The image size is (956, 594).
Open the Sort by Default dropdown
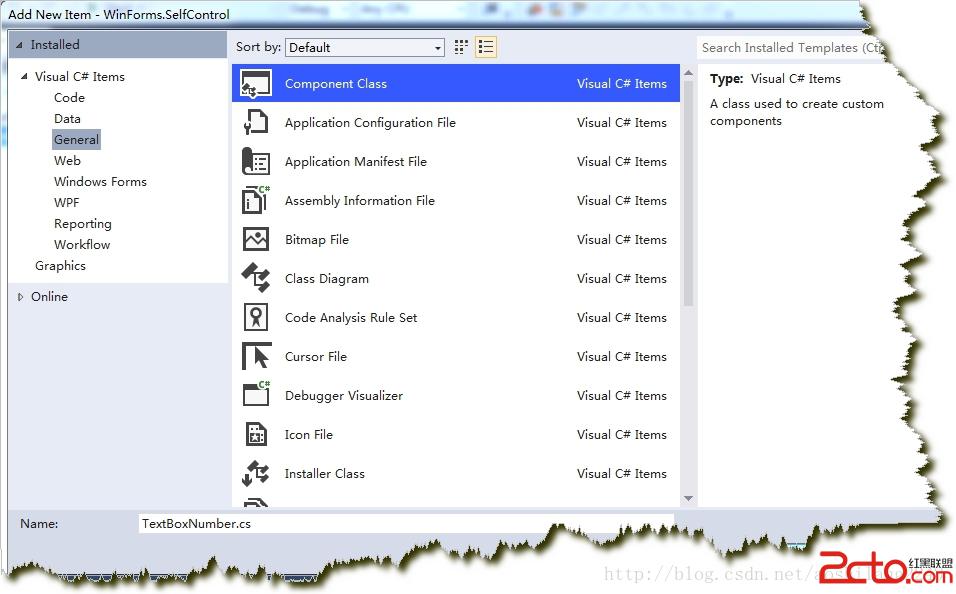tap(365, 48)
